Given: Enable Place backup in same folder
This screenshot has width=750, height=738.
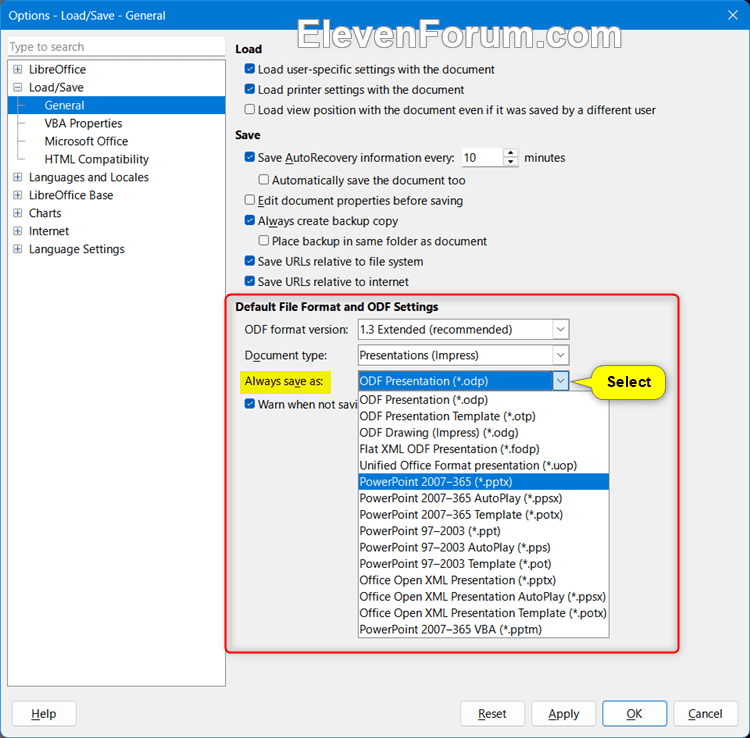Looking at the screenshot, I should pyautogui.click(x=264, y=241).
